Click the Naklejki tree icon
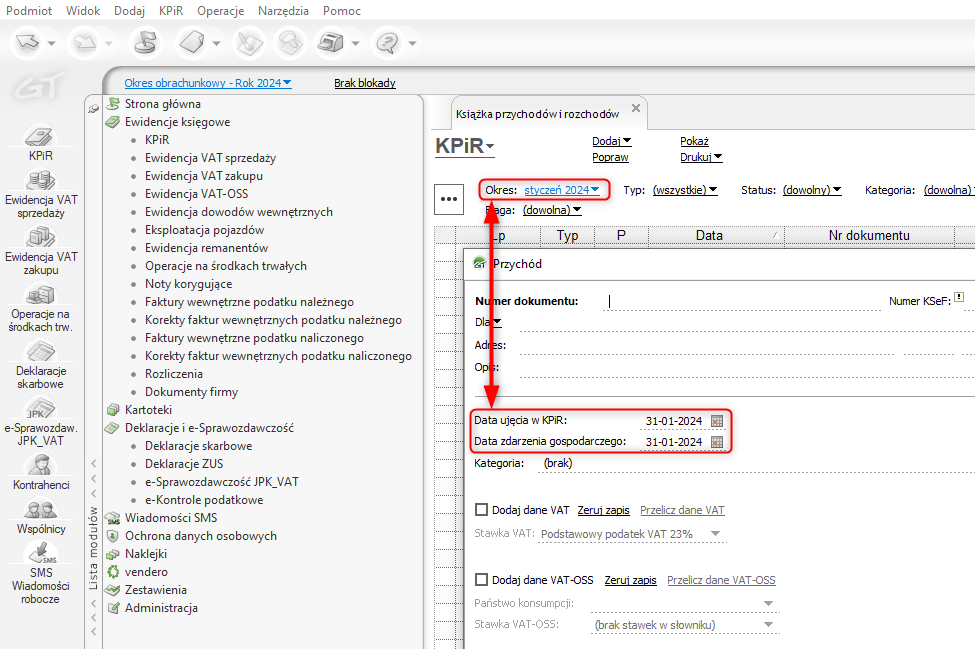This screenshot has height=649, width=975. pyautogui.click(x=113, y=554)
